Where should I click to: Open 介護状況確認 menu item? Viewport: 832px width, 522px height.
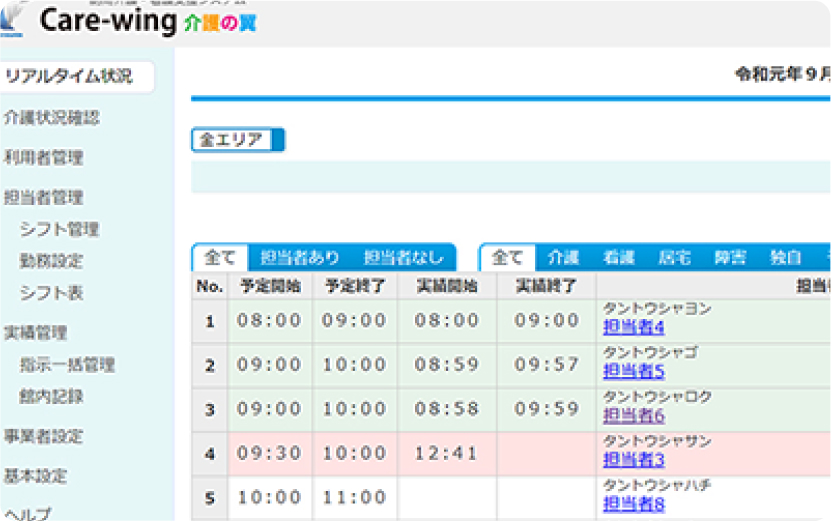coord(51,117)
